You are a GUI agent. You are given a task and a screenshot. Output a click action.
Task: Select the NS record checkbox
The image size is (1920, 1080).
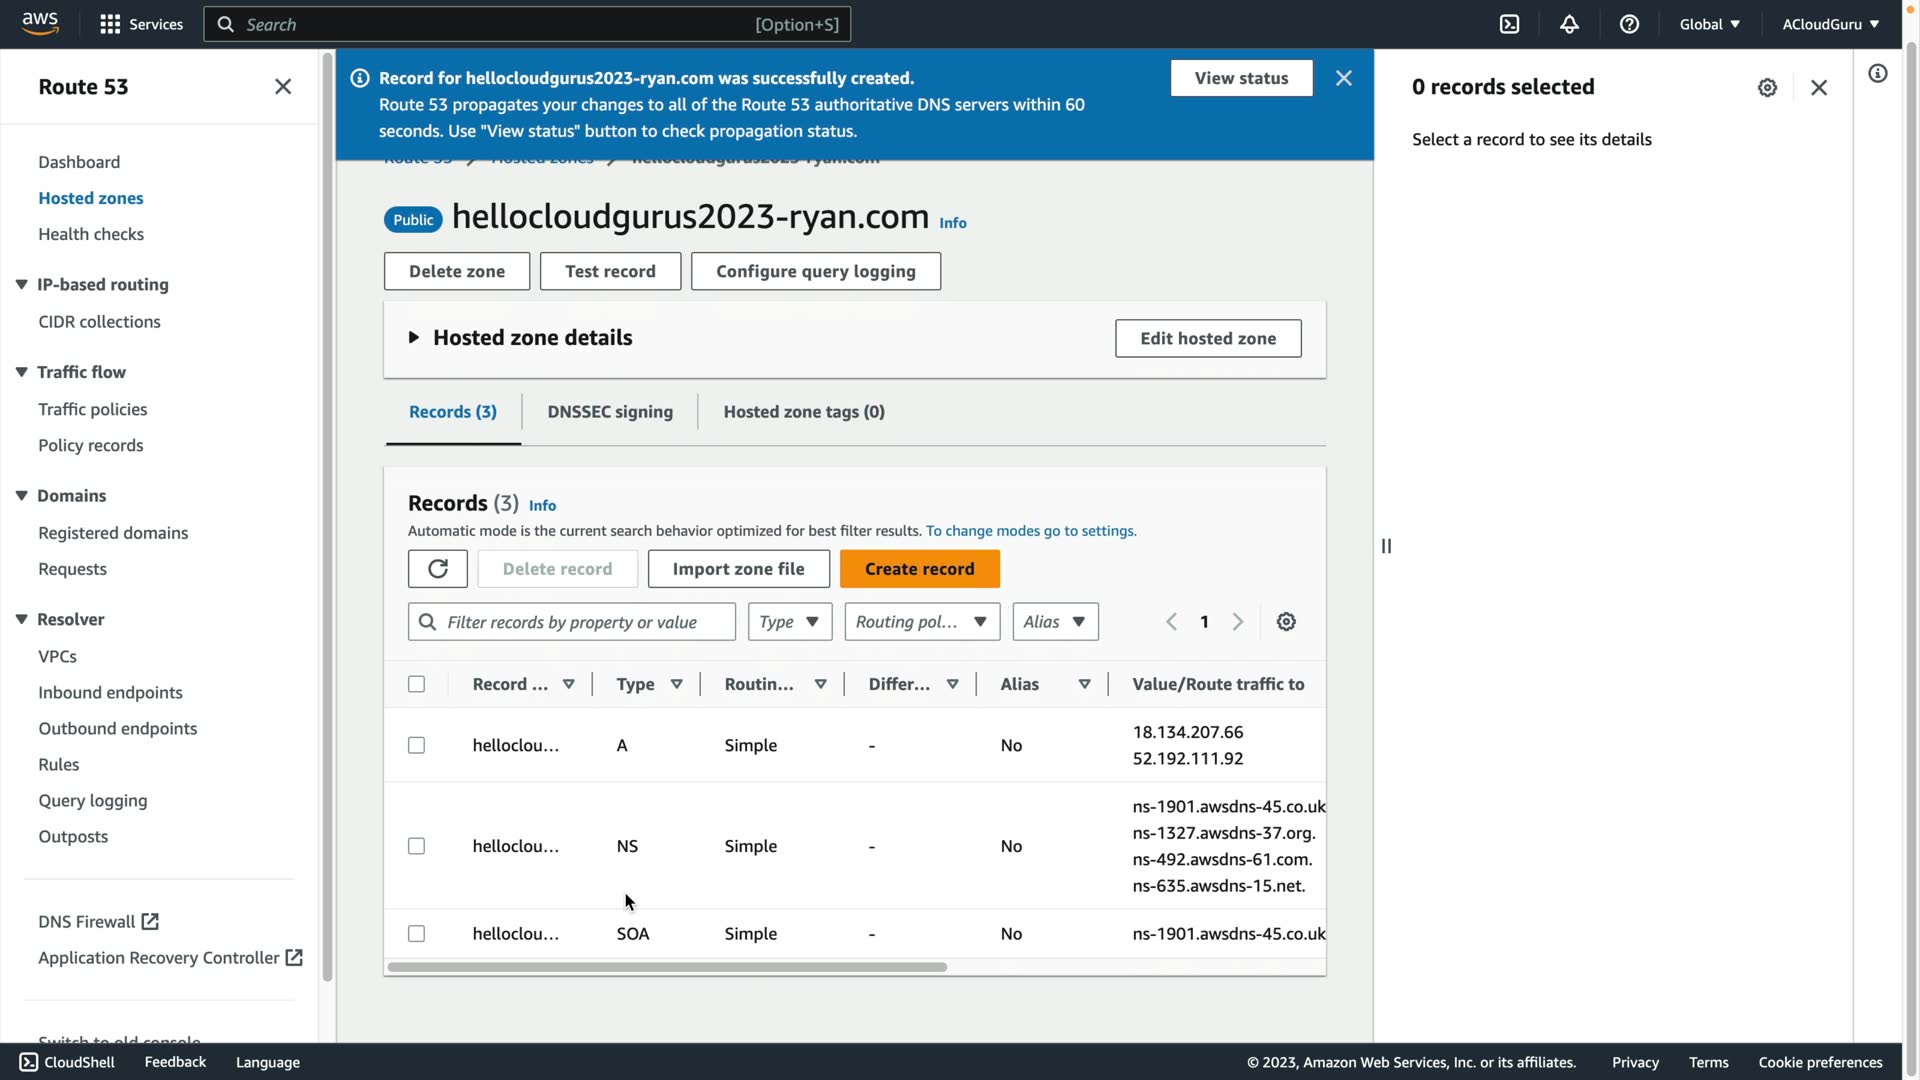tap(416, 846)
